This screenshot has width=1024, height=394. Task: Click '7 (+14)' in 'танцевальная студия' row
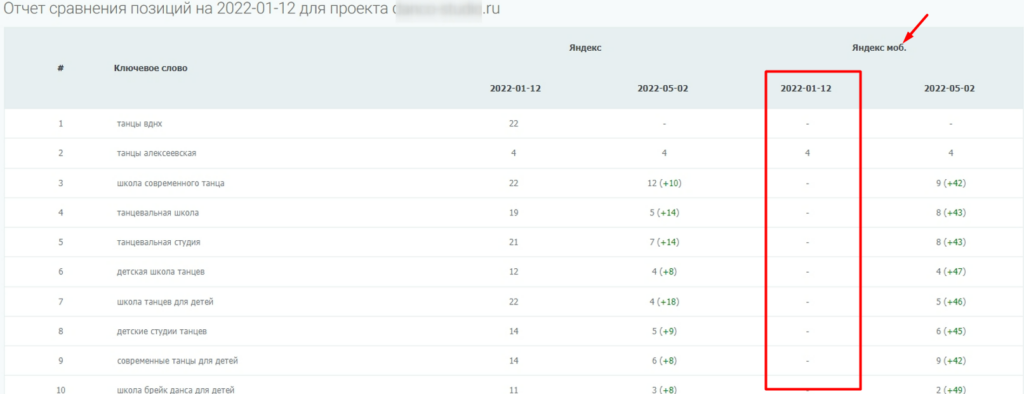tap(664, 242)
